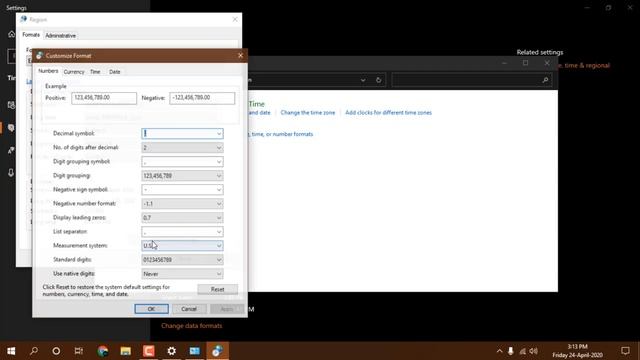Refresh the Control Panel address bar

(378, 80)
